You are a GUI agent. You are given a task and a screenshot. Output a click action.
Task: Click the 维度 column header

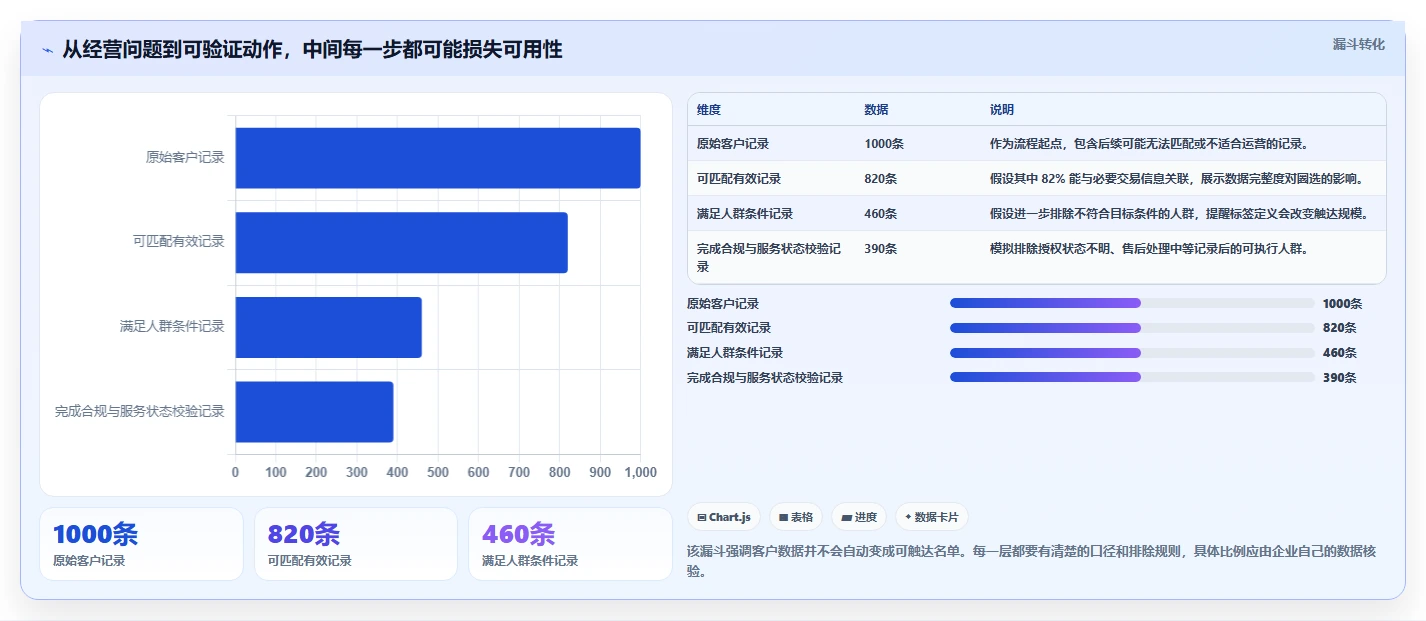click(709, 110)
